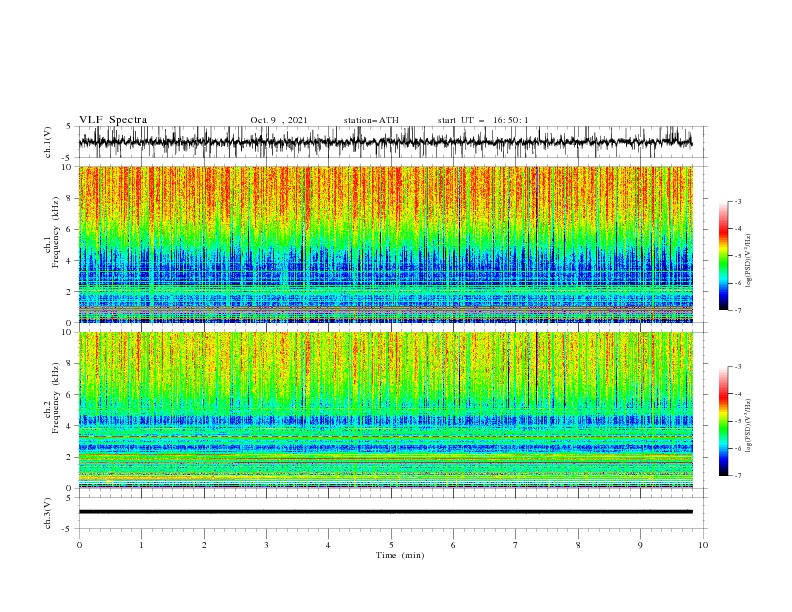Viewport: 792px width, 612px height.
Task: Click the "ch.3(V)" vertical axis label
Action: (x=48, y=513)
